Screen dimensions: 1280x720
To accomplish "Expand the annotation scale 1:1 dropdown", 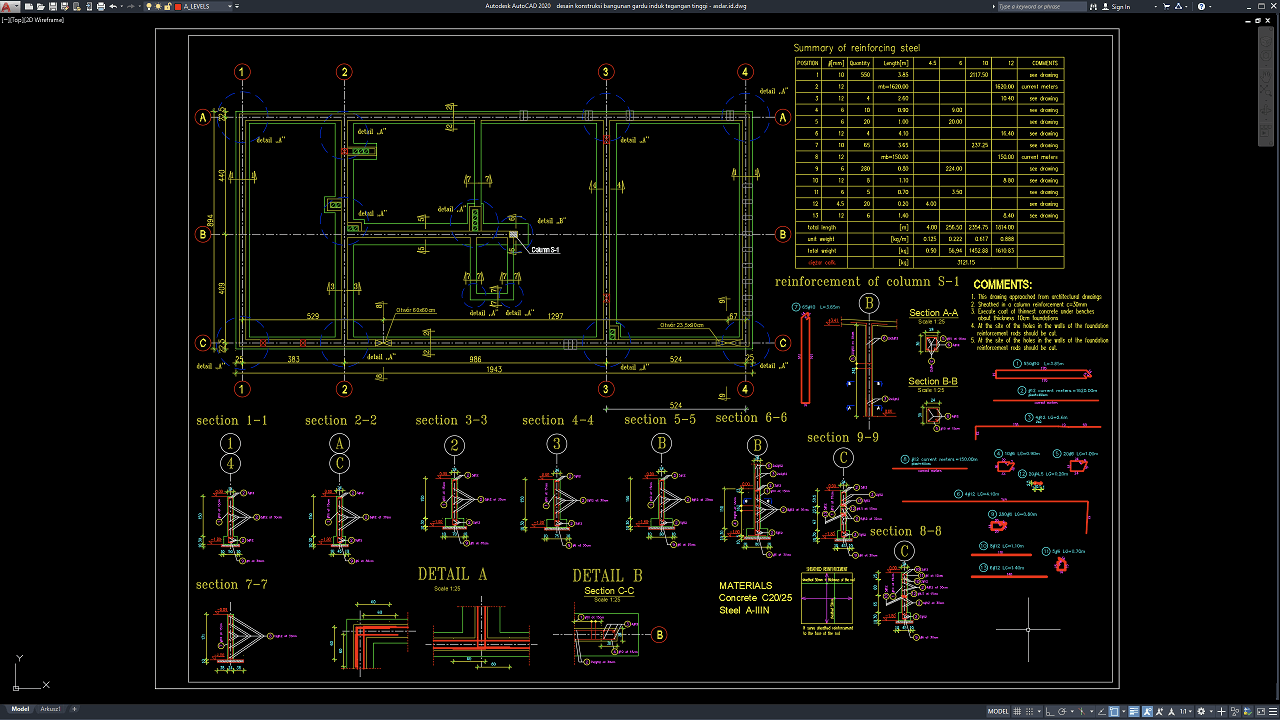I will 1185,711.
